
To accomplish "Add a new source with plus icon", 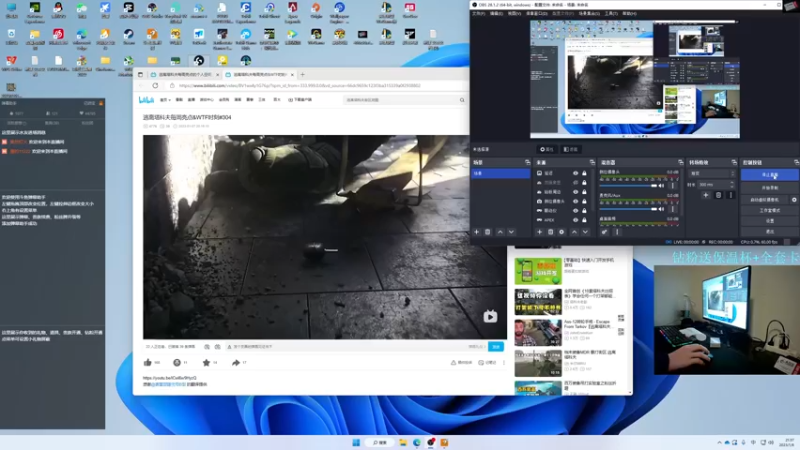I will coord(539,232).
